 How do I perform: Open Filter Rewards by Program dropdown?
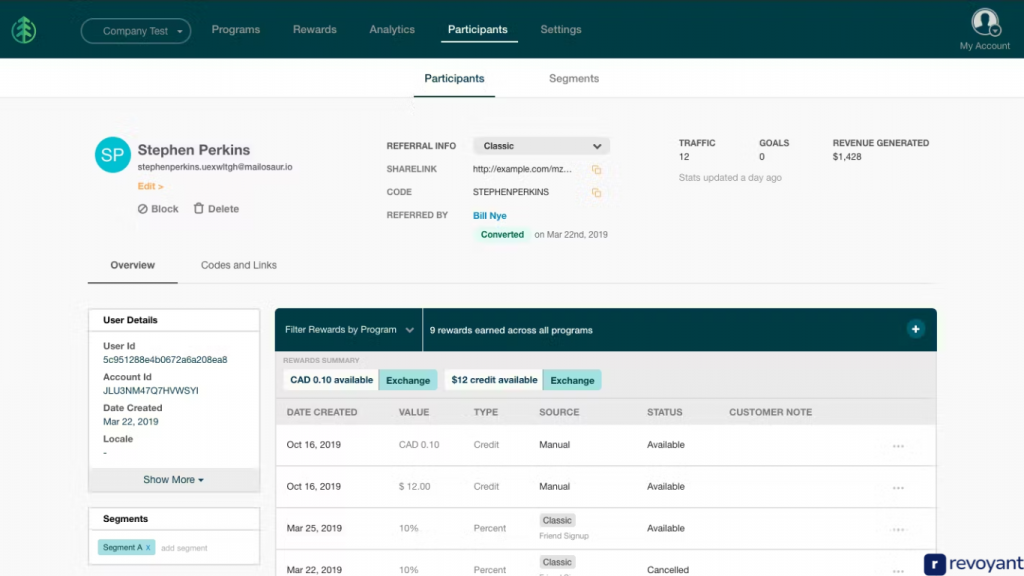(349, 330)
